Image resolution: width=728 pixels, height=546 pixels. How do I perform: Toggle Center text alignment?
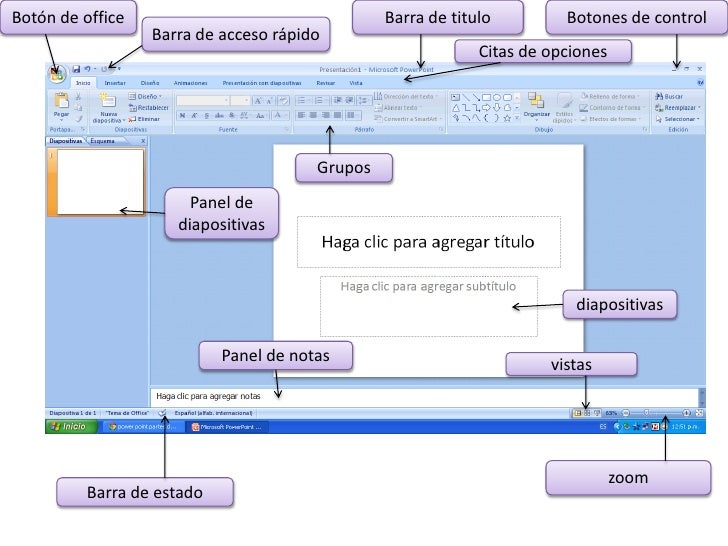313,115
